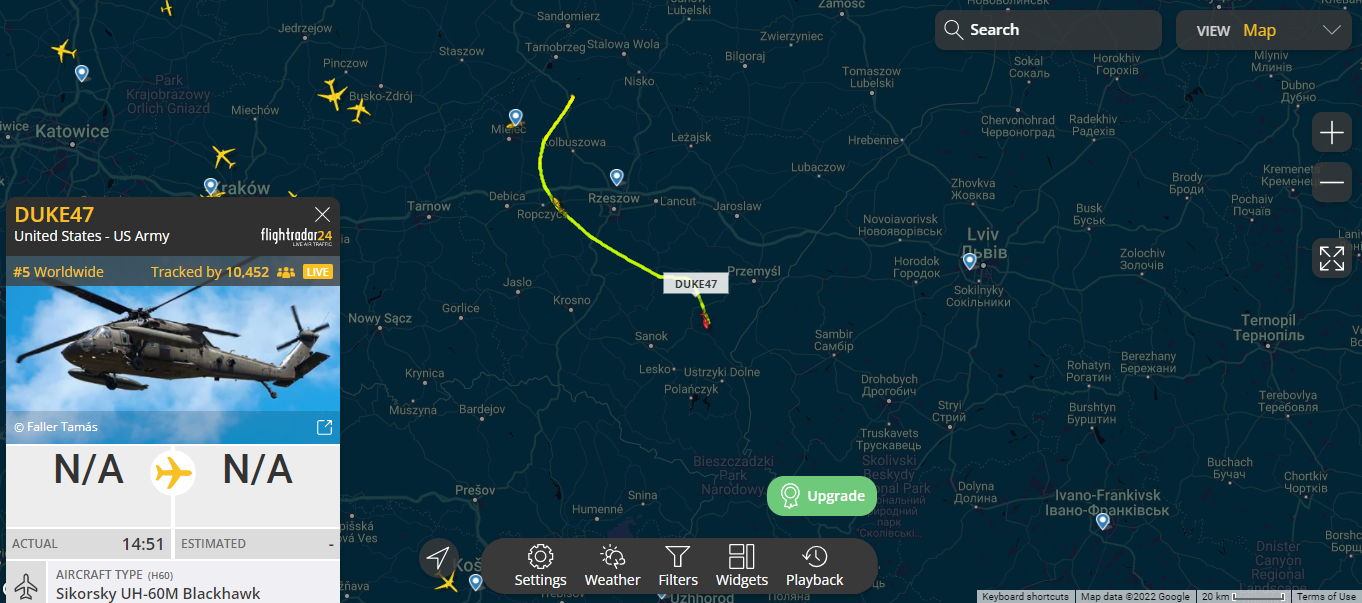
Task: Open Terms of Use link
Action: (1326, 597)
